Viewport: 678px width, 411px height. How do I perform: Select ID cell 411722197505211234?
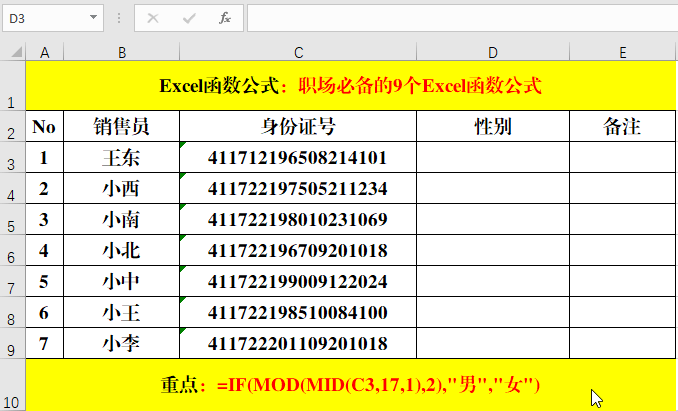coord(298,188)
